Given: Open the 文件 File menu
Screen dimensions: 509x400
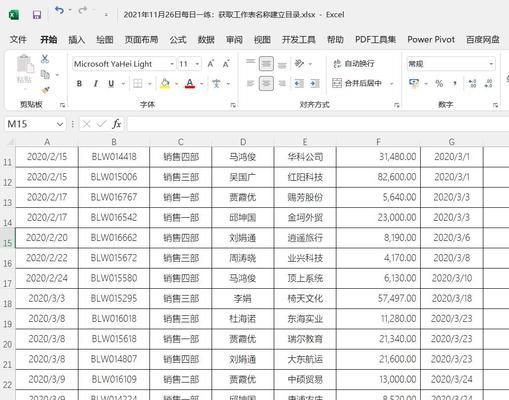Looking at the screenshot, I should pyautogui.click(x=18, y=39).
